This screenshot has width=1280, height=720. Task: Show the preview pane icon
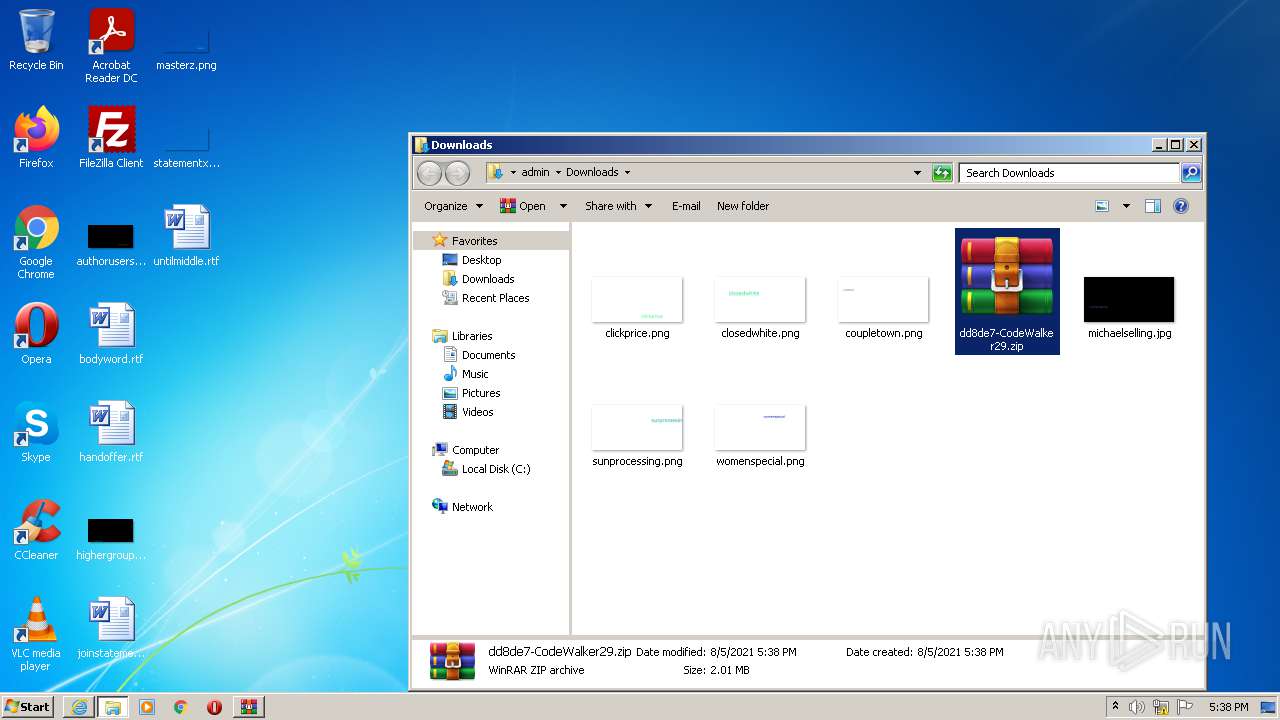1152,206
